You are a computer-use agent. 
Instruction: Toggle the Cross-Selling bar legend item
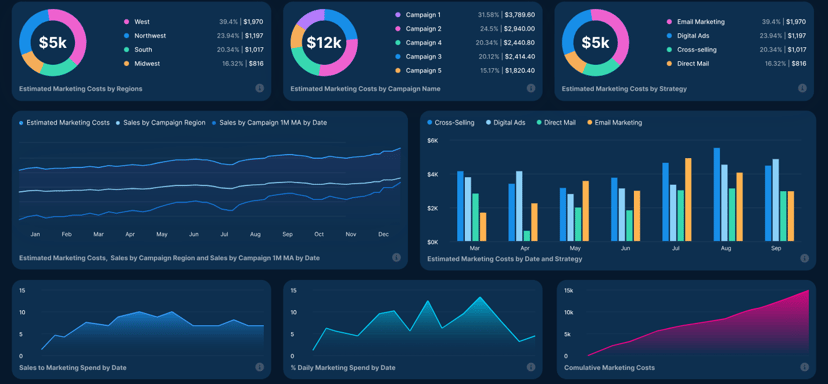point(450,123)
